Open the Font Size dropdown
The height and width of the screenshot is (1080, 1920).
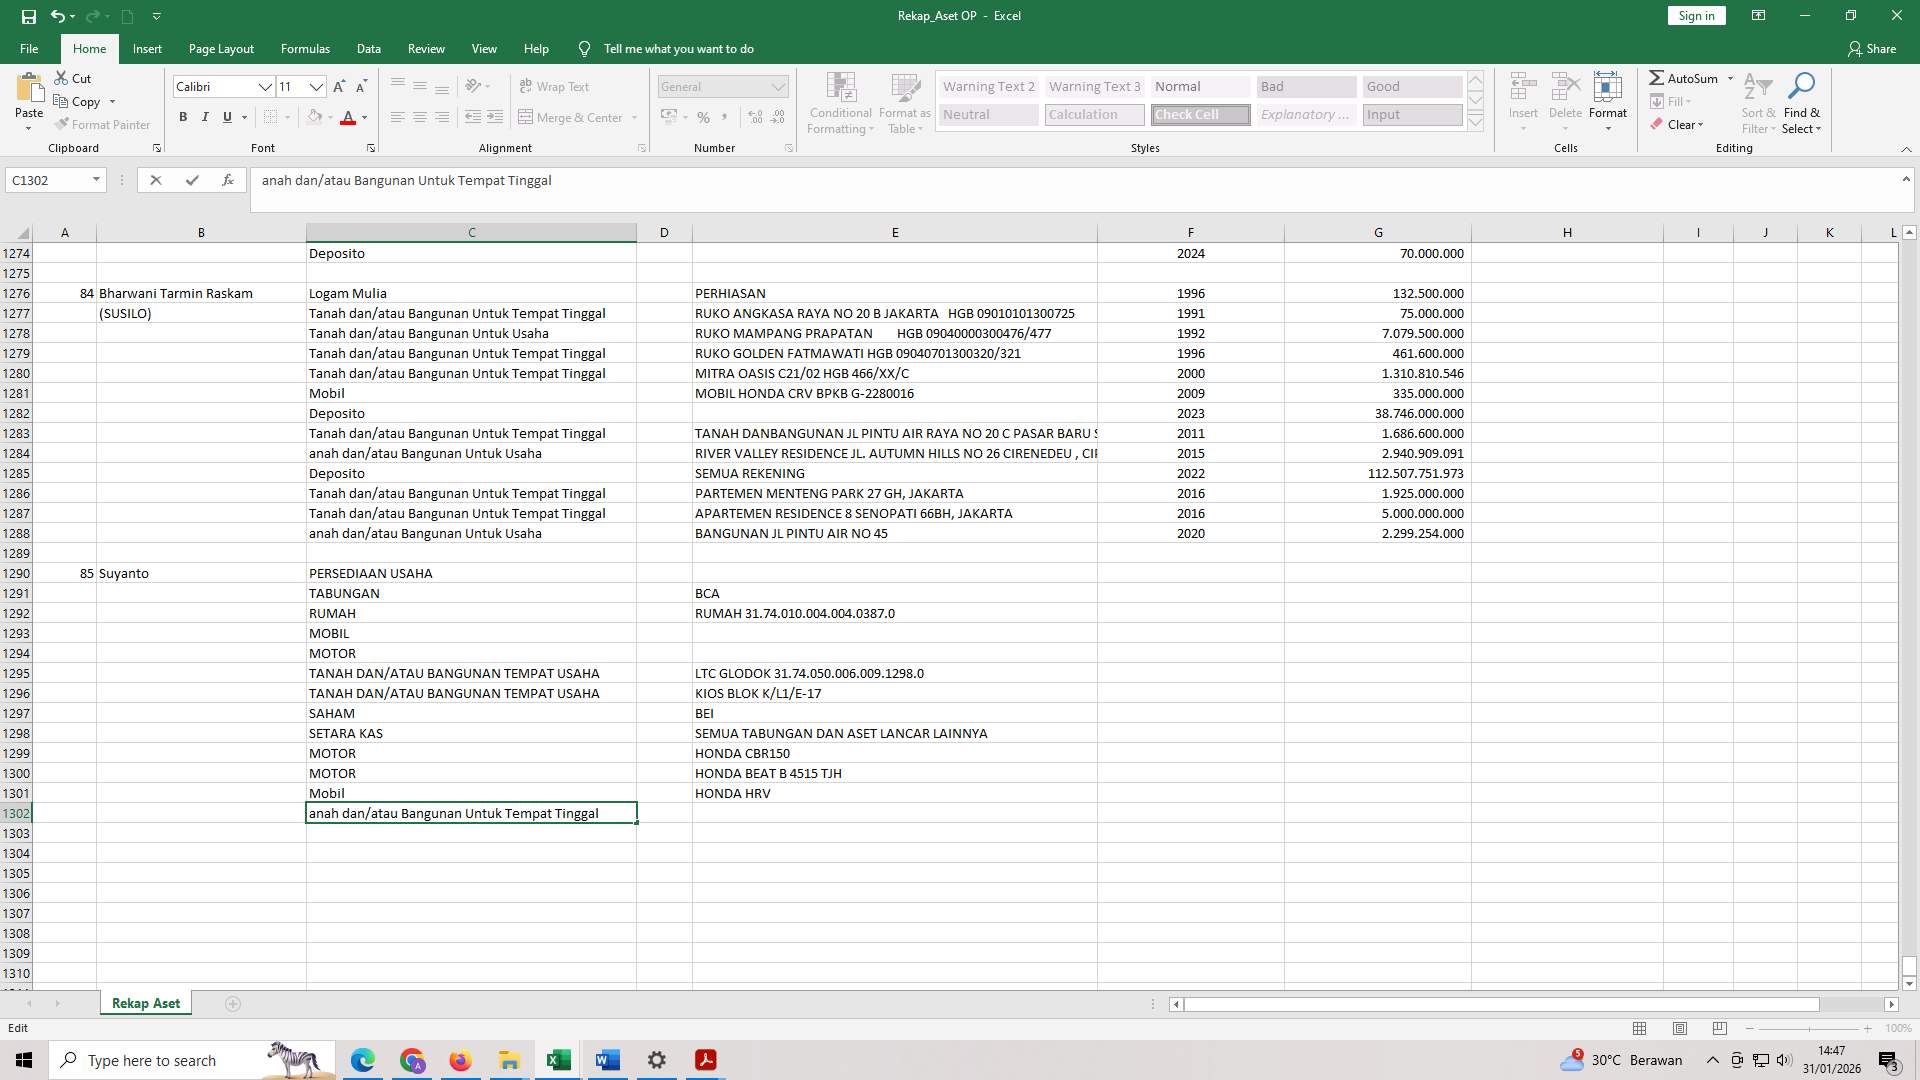coord(317,87)
